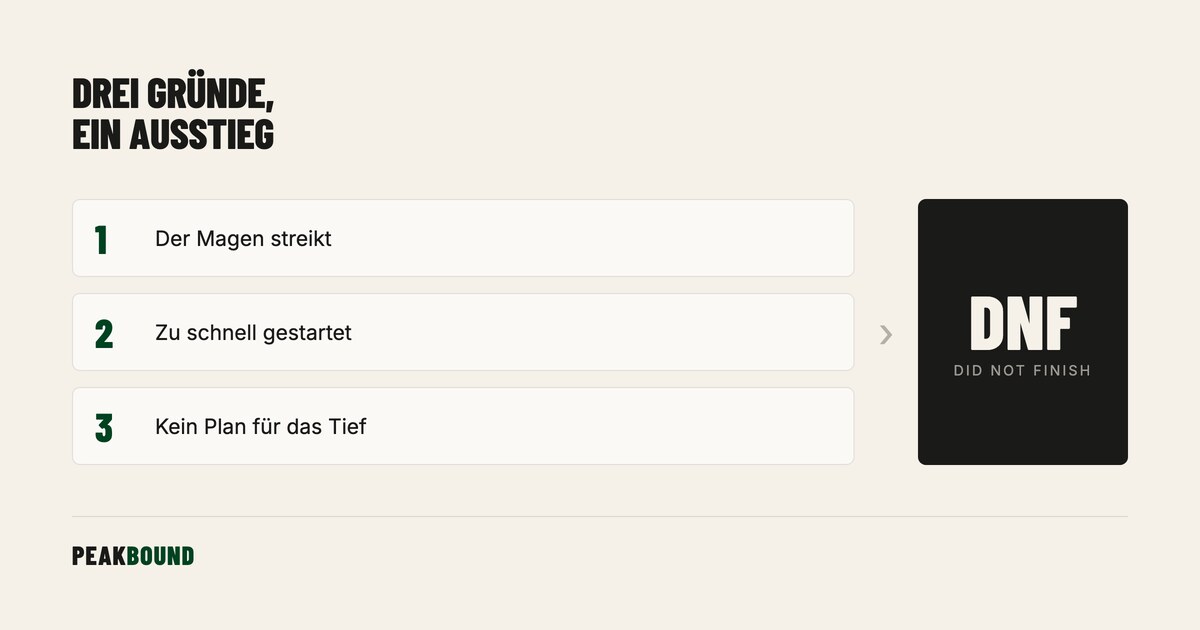The height and width of the screenshot is (630, 1200).
Task: Click the number 1 badge
Action: coord(101,239)
